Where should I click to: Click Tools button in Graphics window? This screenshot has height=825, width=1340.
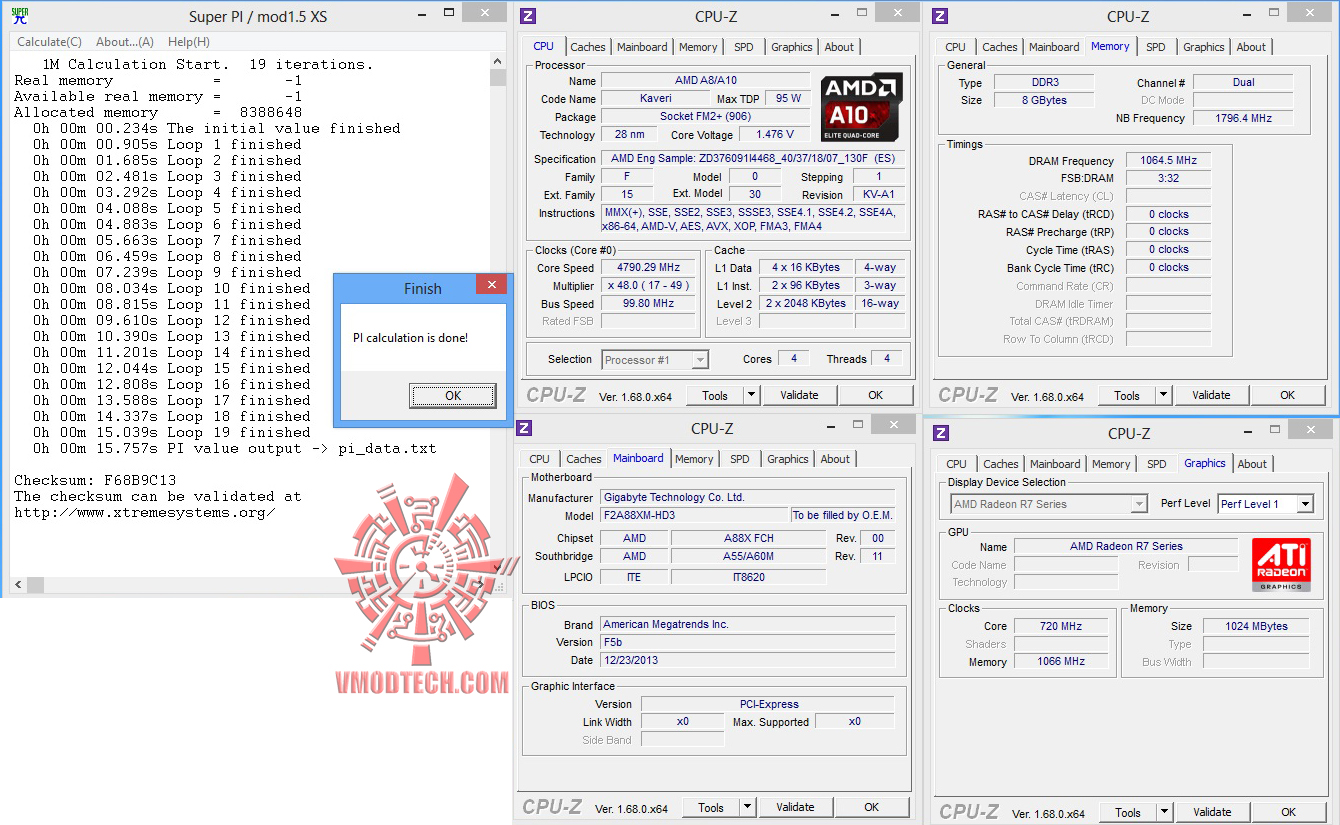1128,812
